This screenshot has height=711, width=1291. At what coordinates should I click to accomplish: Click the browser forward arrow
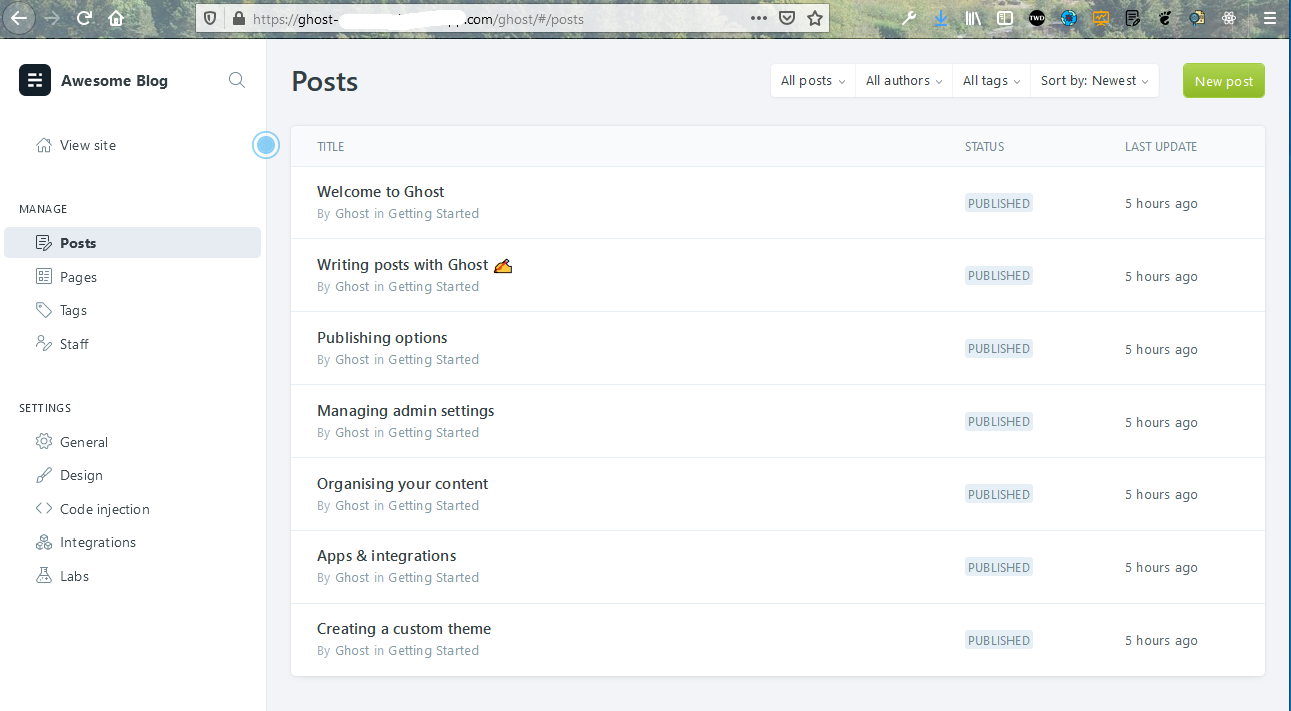(52, 18)
